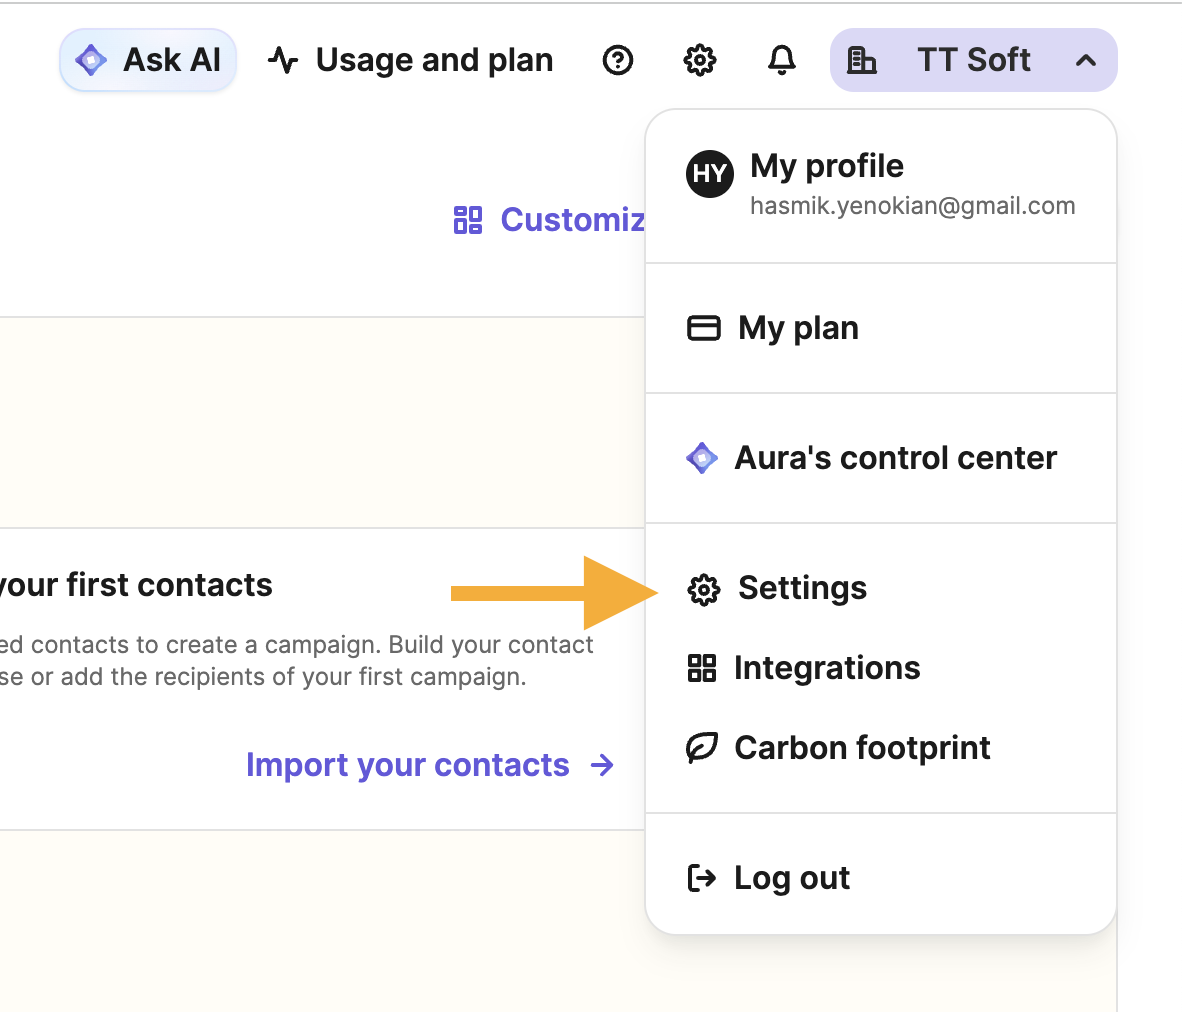Click the Customize dashboard link
Image resolution: width=1182 pixels, height=1012 pixels.
549,220
